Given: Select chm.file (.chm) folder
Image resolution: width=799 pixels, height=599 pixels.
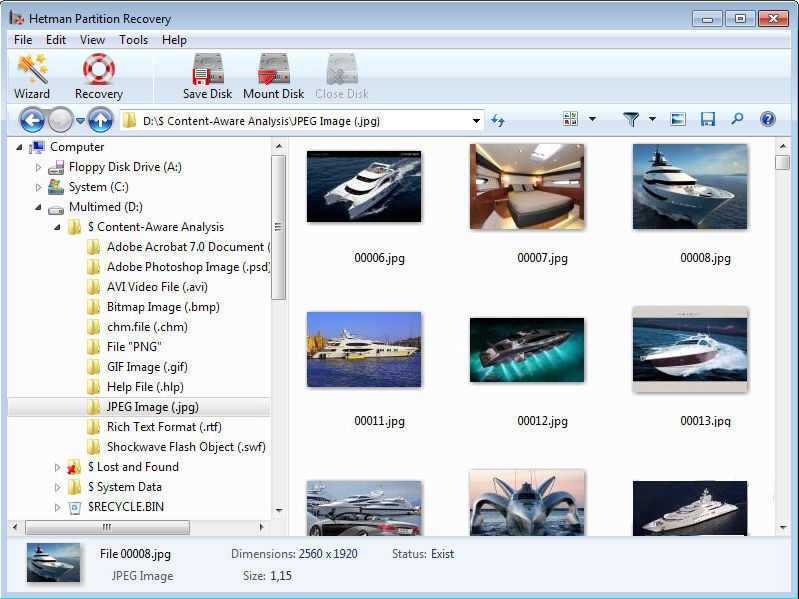Looking at the screenshot, I should [137, 327].
